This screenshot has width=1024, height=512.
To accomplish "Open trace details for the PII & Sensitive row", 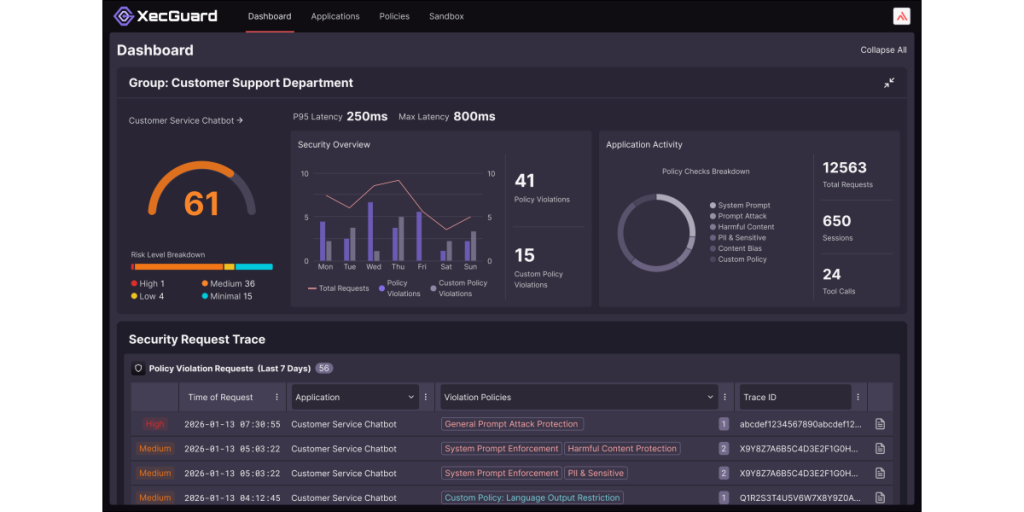I will pyautogui.click(x=880, y=473).
